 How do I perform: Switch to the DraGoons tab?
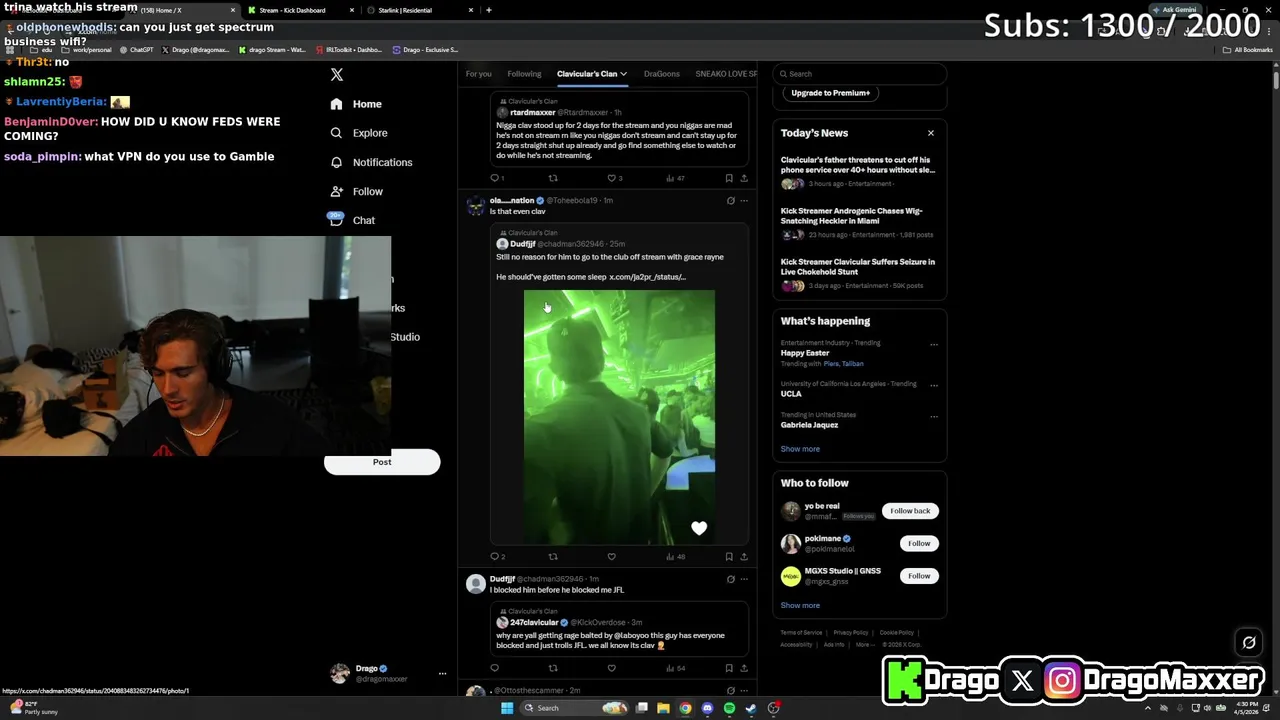click(662, 74)
